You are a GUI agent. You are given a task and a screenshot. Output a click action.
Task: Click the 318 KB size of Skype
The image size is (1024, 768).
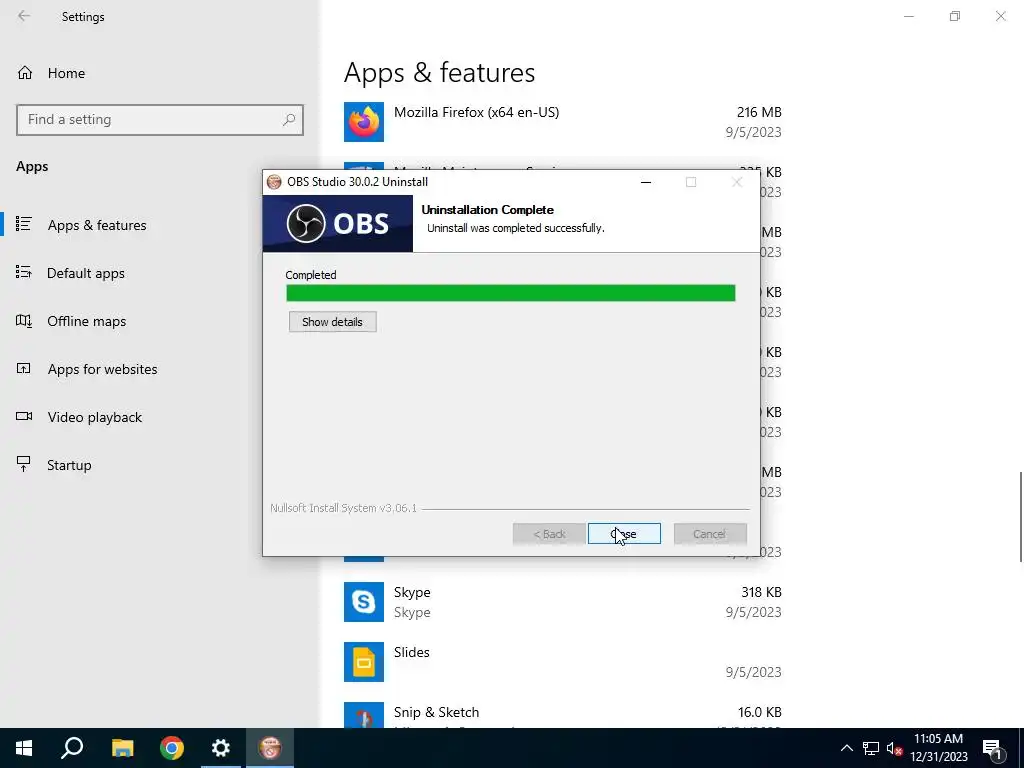click(761, 592)
